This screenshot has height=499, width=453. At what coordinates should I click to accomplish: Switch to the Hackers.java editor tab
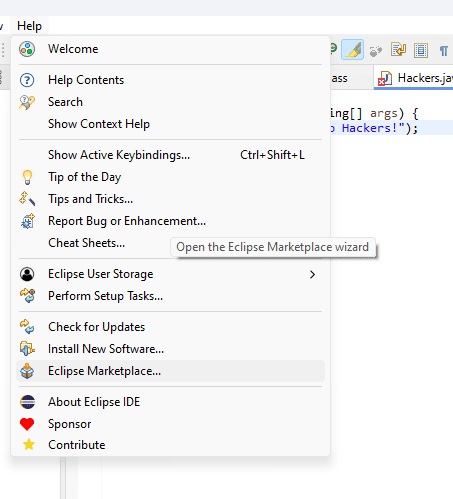[413, 78]
